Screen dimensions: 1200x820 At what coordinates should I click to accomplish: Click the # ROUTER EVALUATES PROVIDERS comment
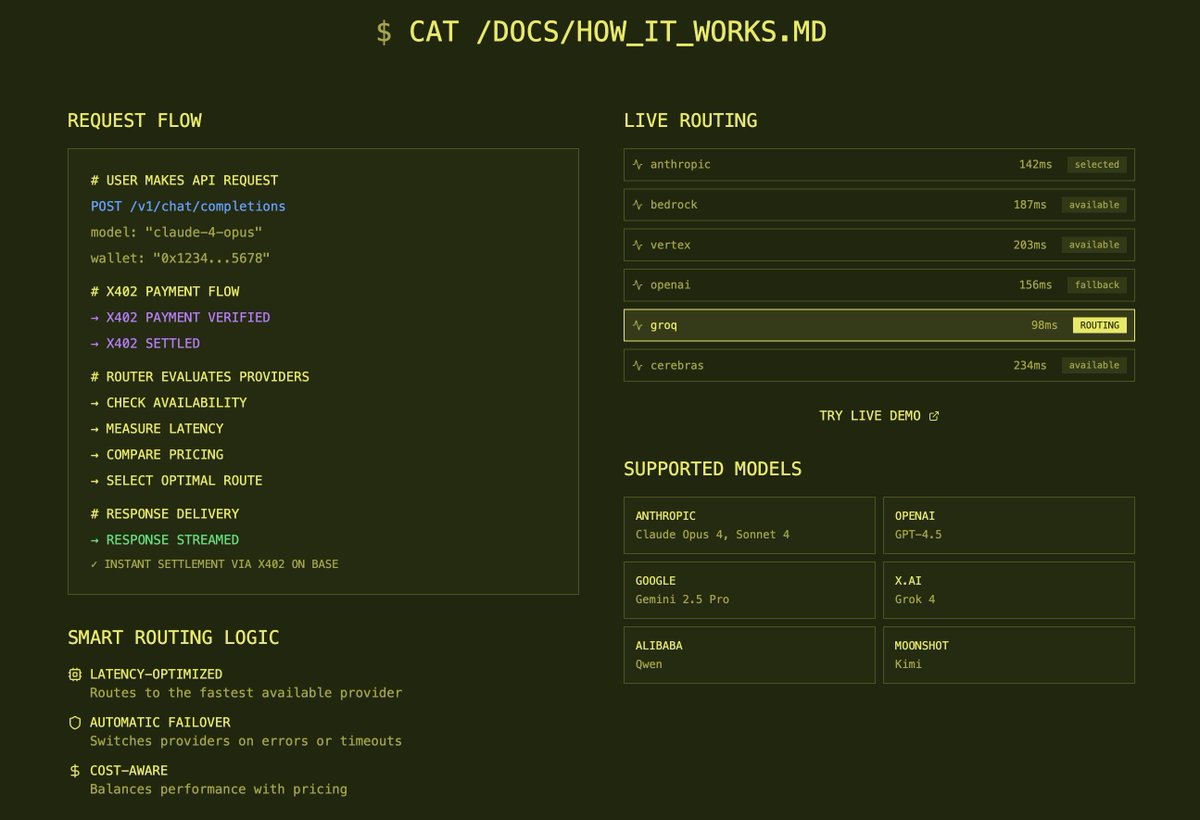click(200, 376)
